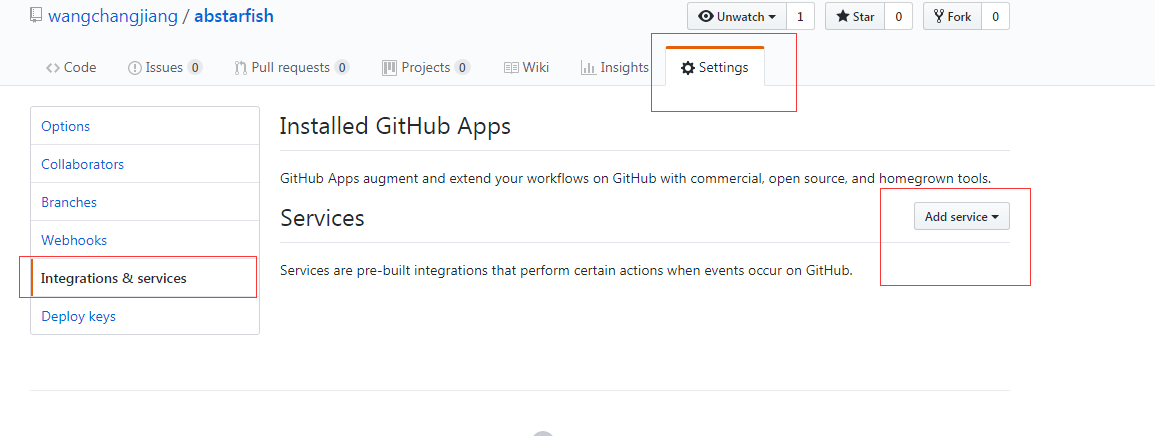Click the Pull requests branch icon

pos(240,68)
